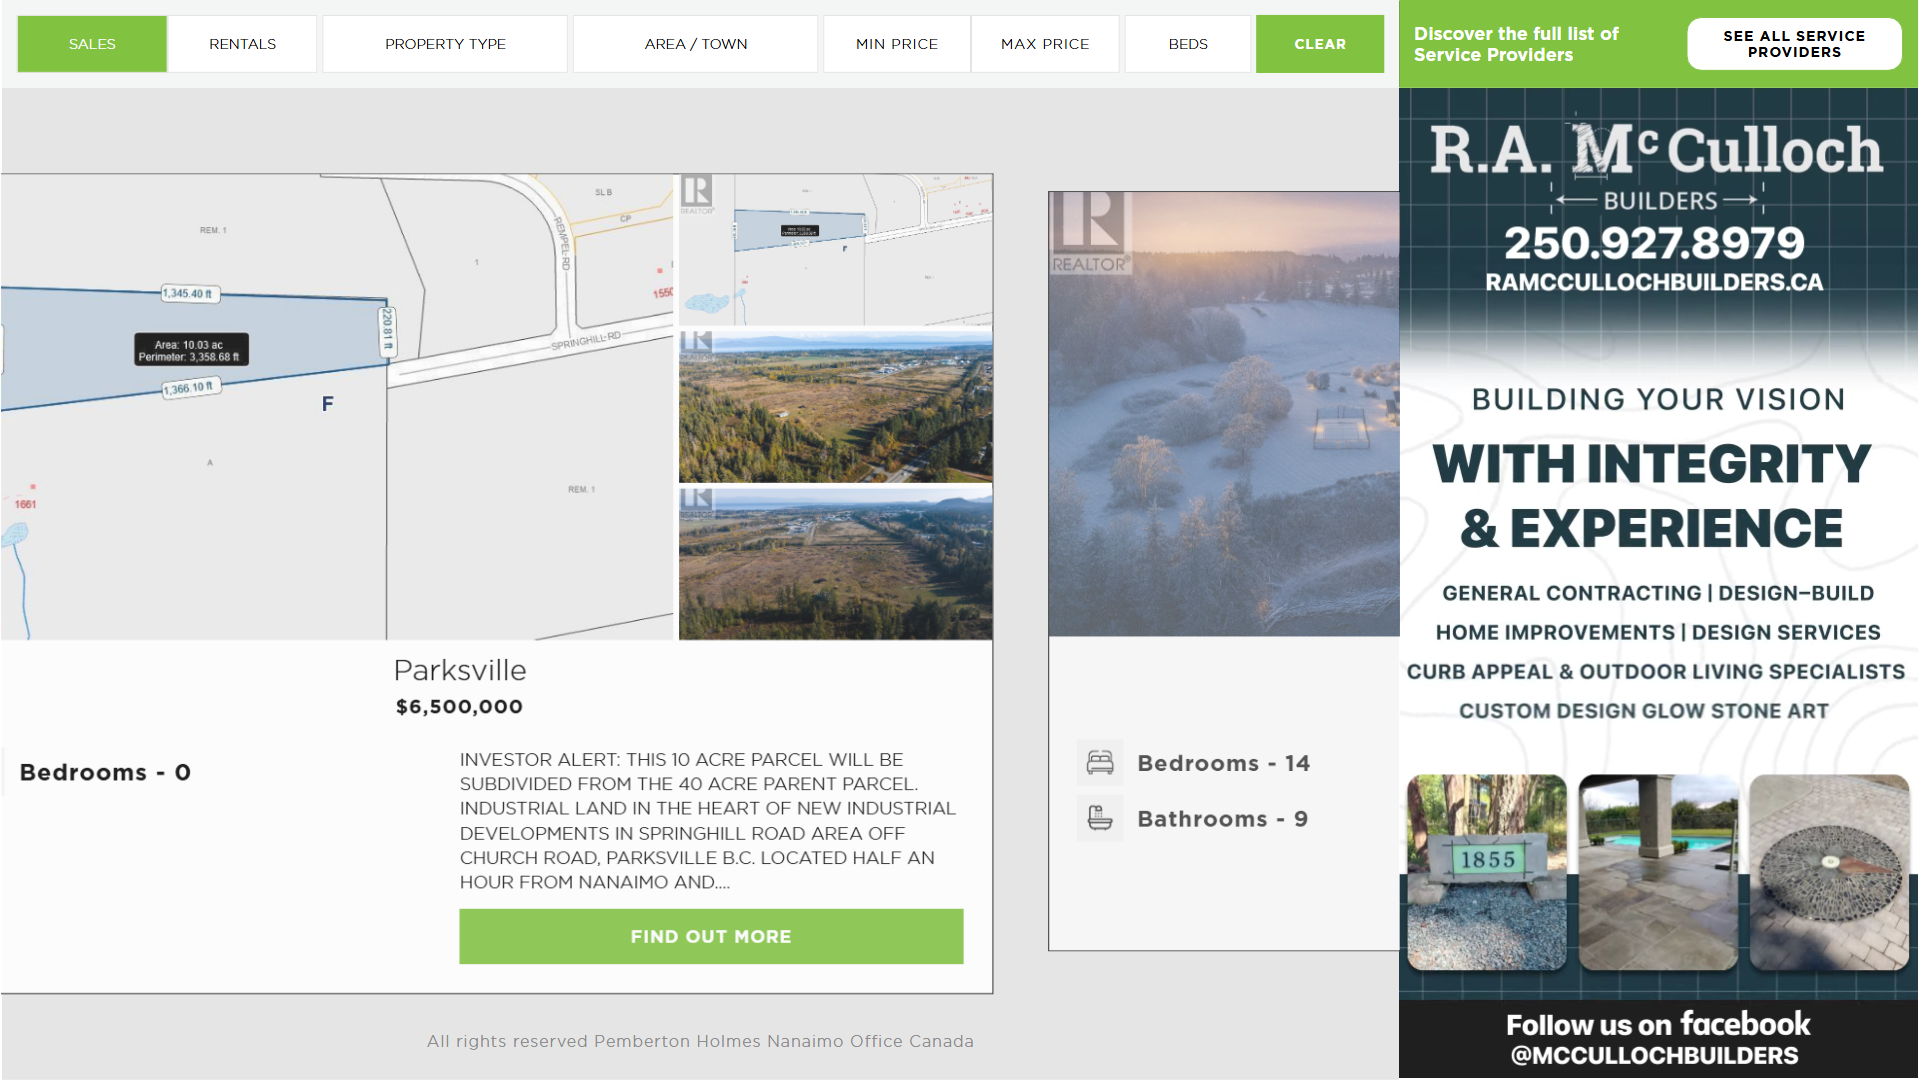View the bottom aerial field photo thumbnail

836,563
